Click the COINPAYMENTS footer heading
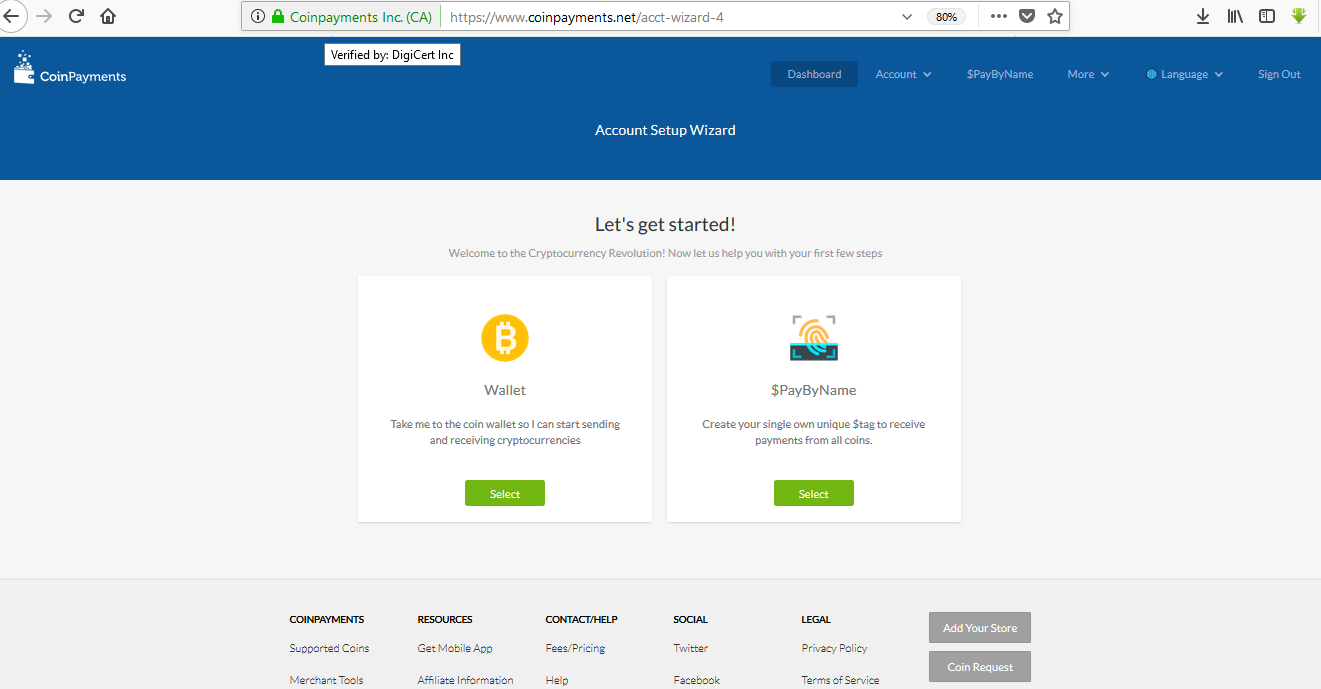The height and width of the screenshot is (689, 1321). (327, 620)
